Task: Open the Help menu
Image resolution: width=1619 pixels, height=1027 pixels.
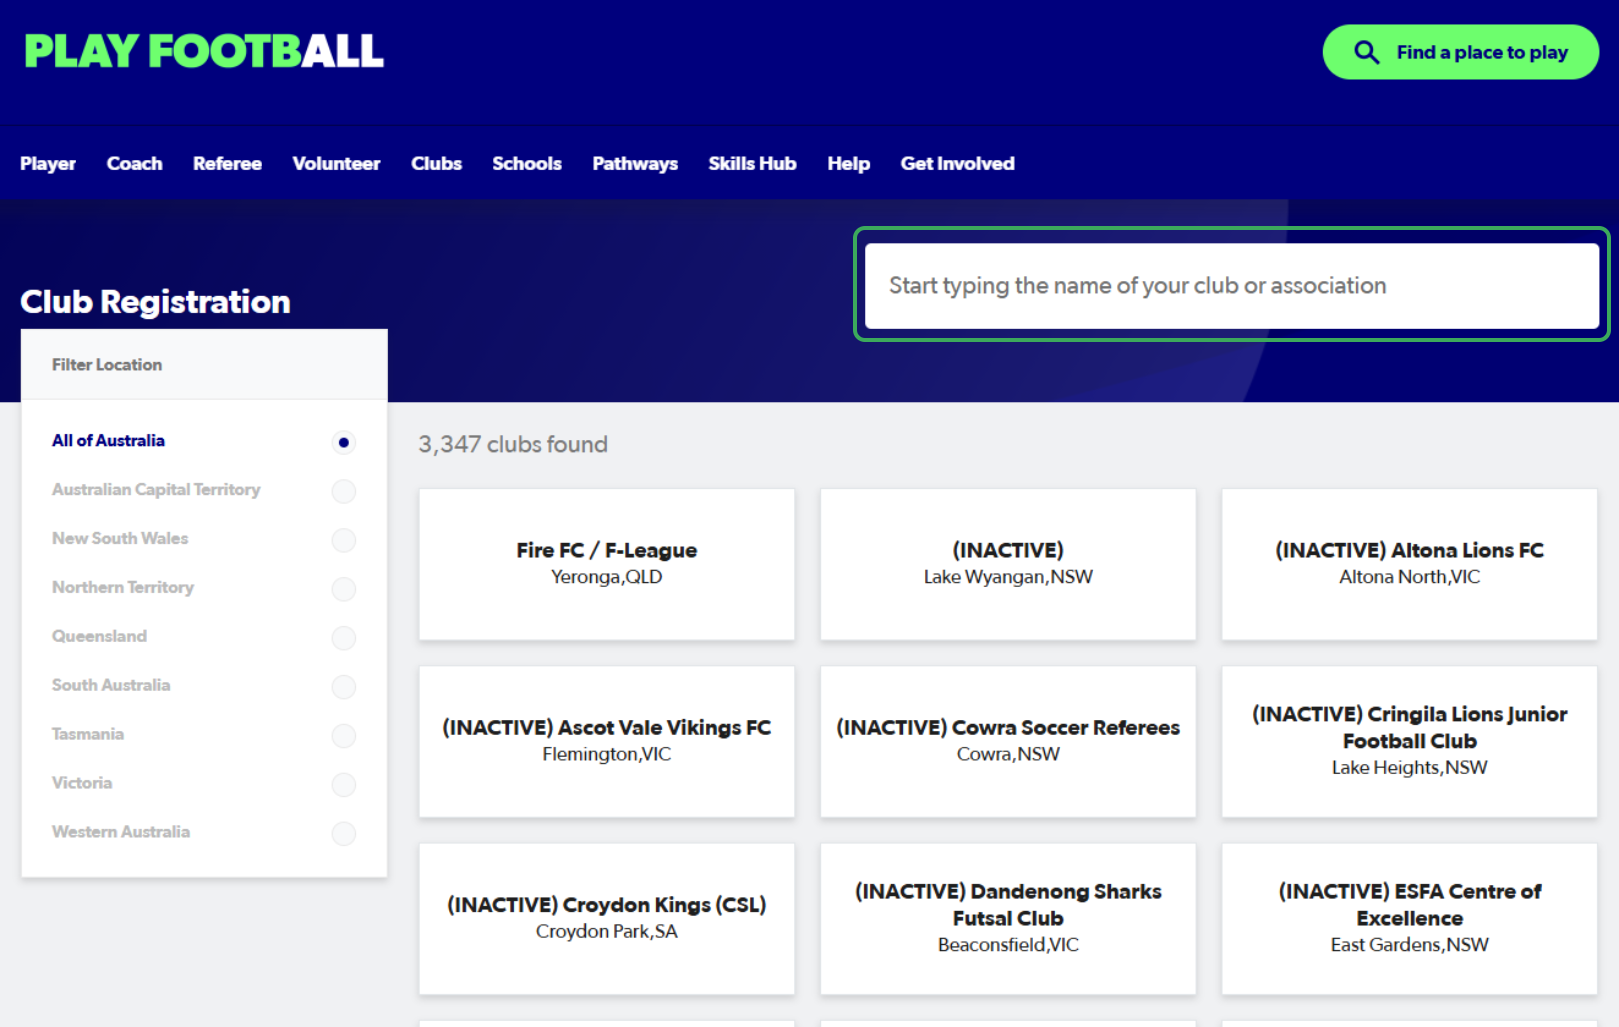Action: tap(848, 163)
